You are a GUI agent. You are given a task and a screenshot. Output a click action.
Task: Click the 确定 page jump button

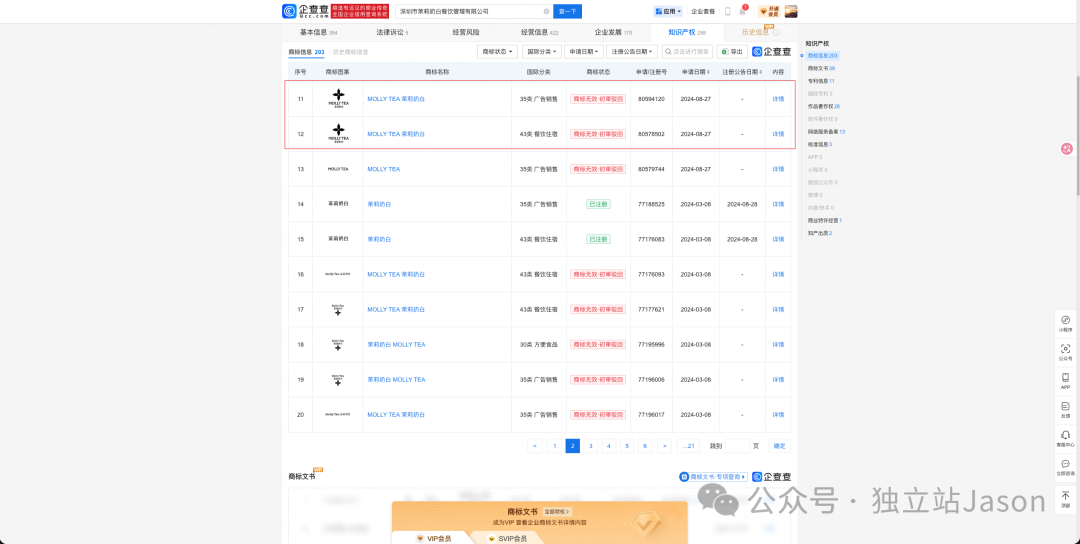click(x=780, y=446)
